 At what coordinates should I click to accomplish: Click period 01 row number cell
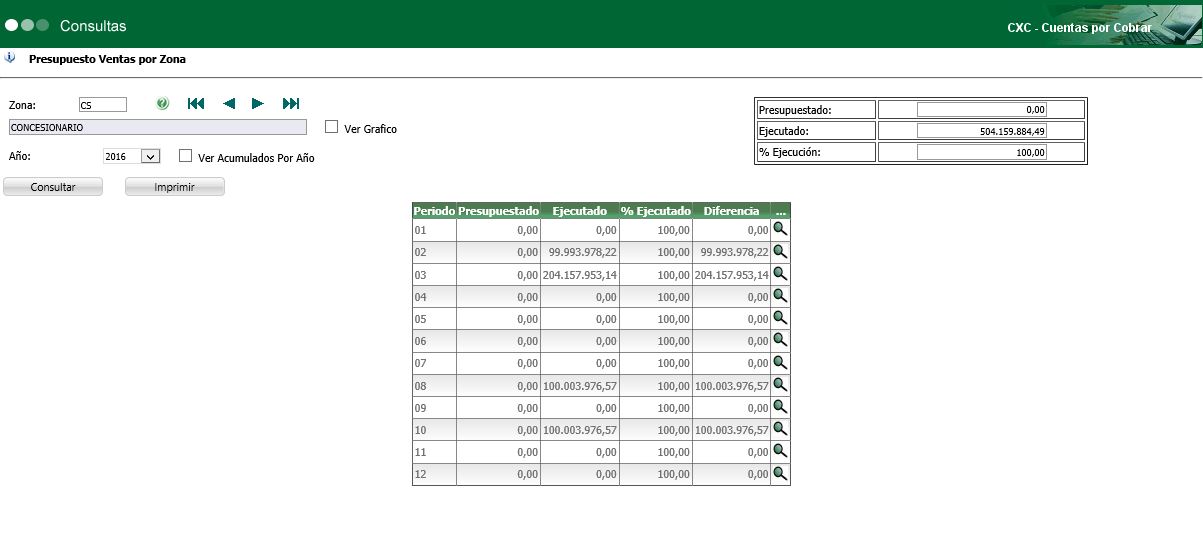point(434,230)
